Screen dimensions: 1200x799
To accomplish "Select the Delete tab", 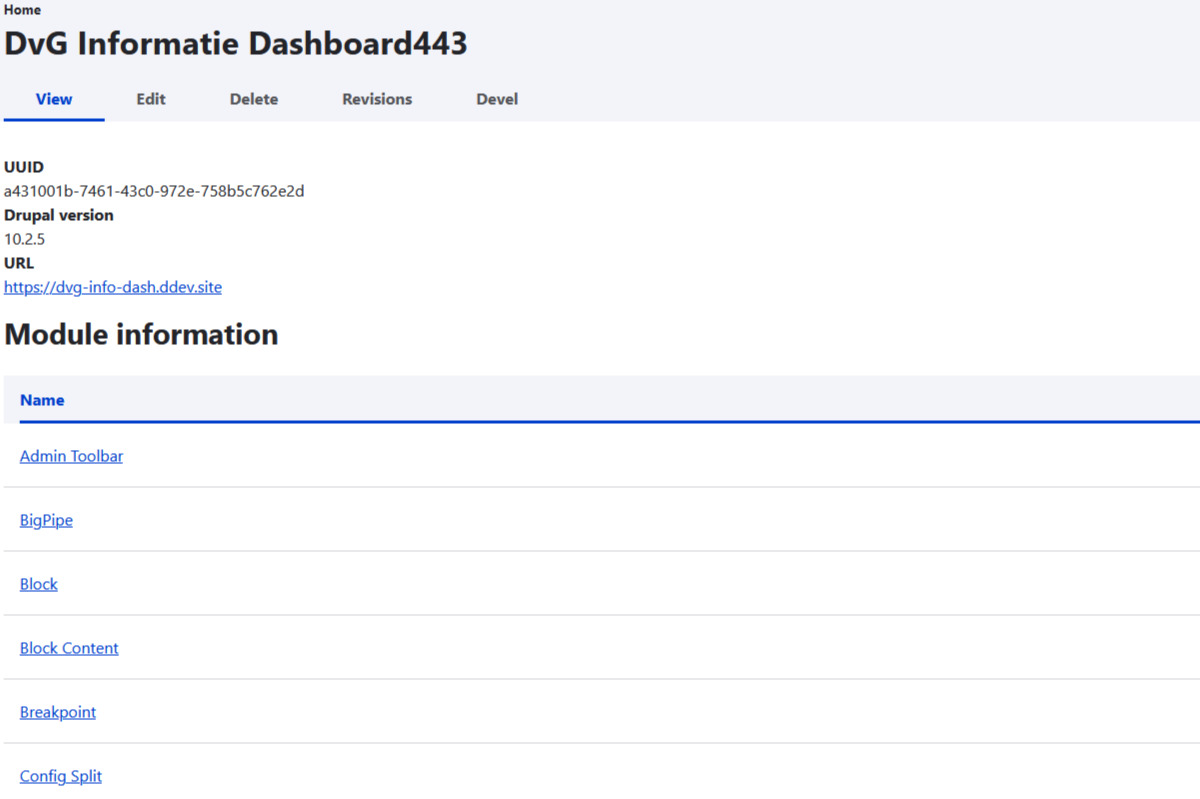I will 254,99.
